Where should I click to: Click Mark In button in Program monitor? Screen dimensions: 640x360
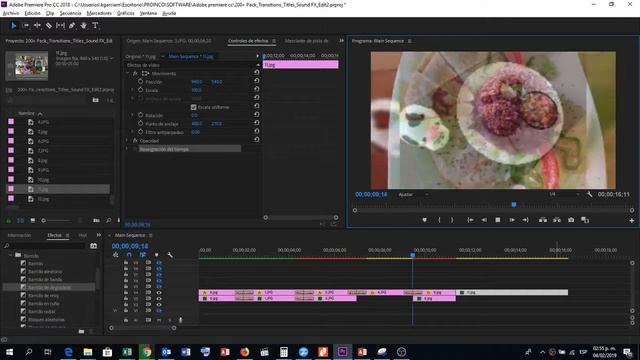click(x=439, y=220)
